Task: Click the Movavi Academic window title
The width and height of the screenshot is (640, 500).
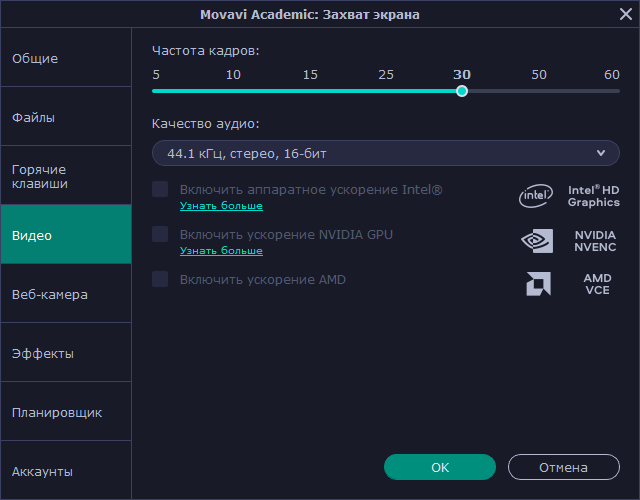Action: point(310,15)
